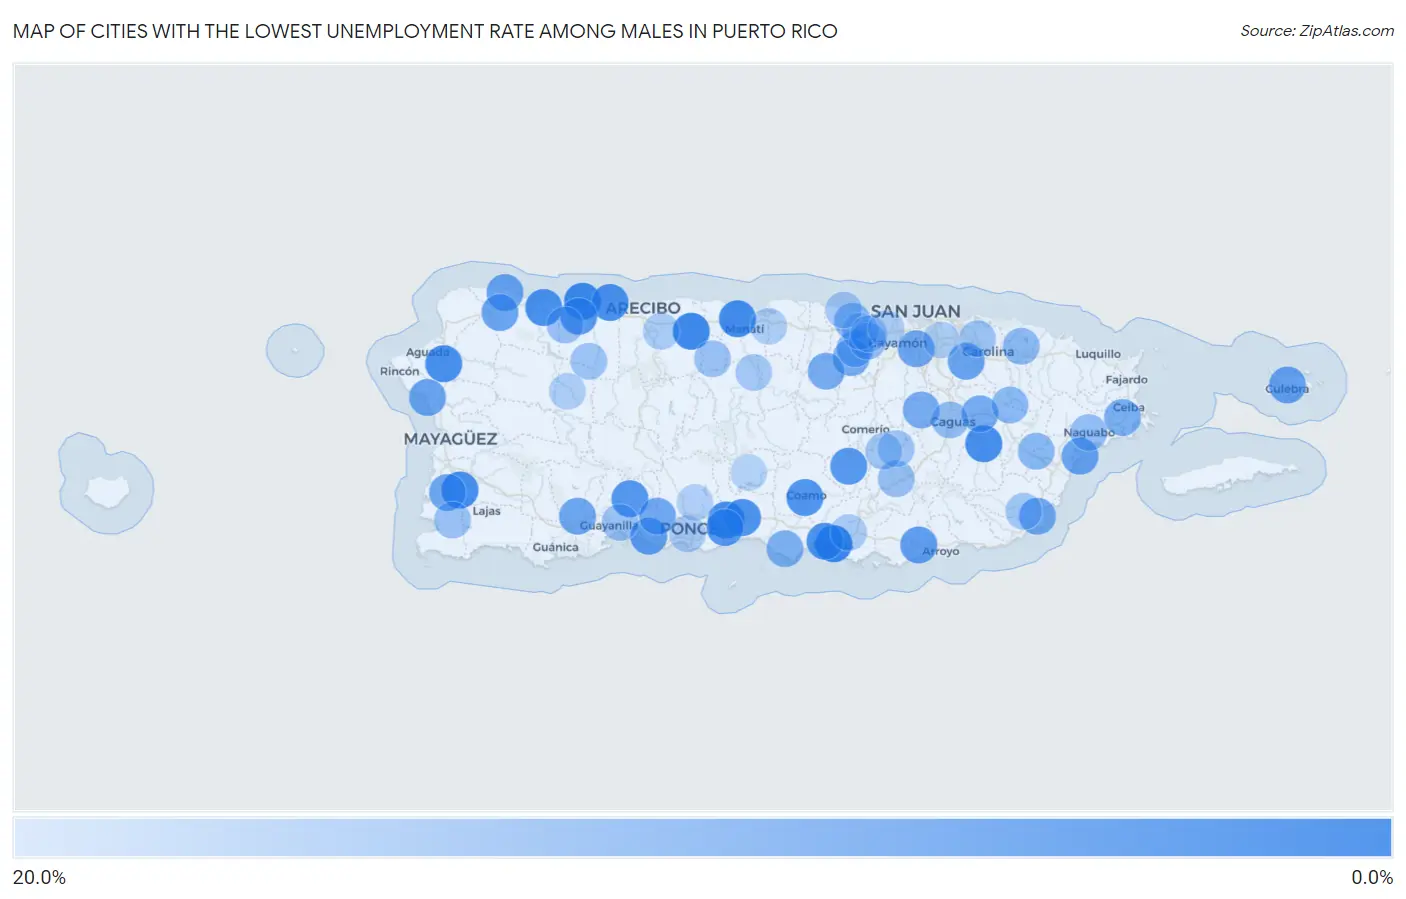Click the 20.0% legend label
This screenshot has height=899, width=1406.
(39, 877)
